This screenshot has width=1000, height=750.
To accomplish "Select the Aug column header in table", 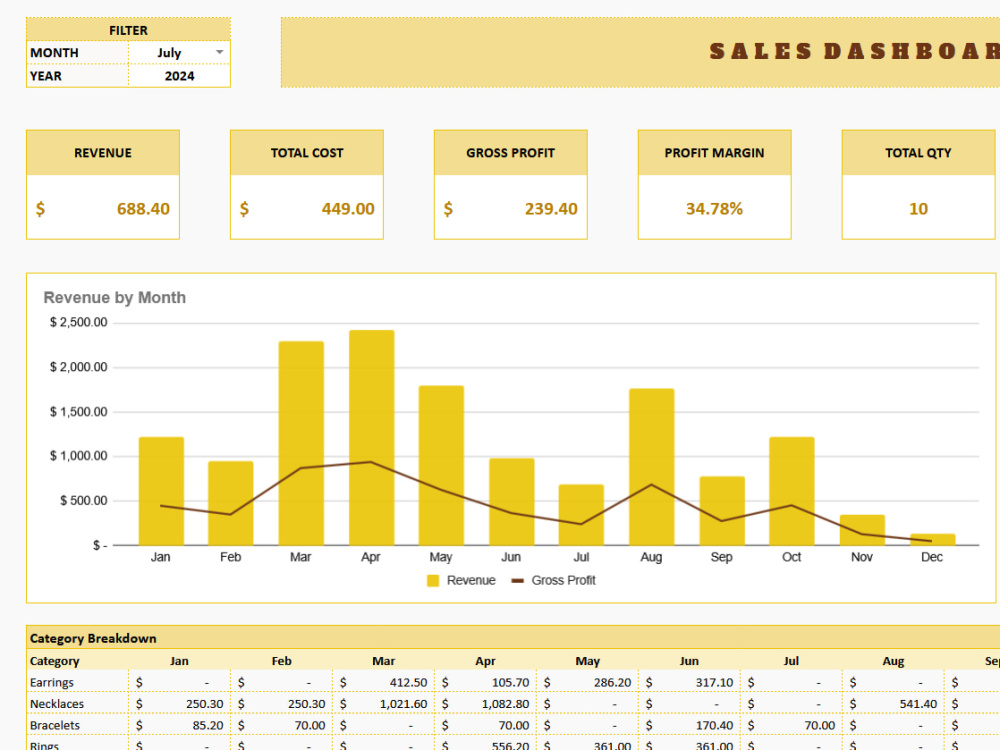I will click(893, 661).
